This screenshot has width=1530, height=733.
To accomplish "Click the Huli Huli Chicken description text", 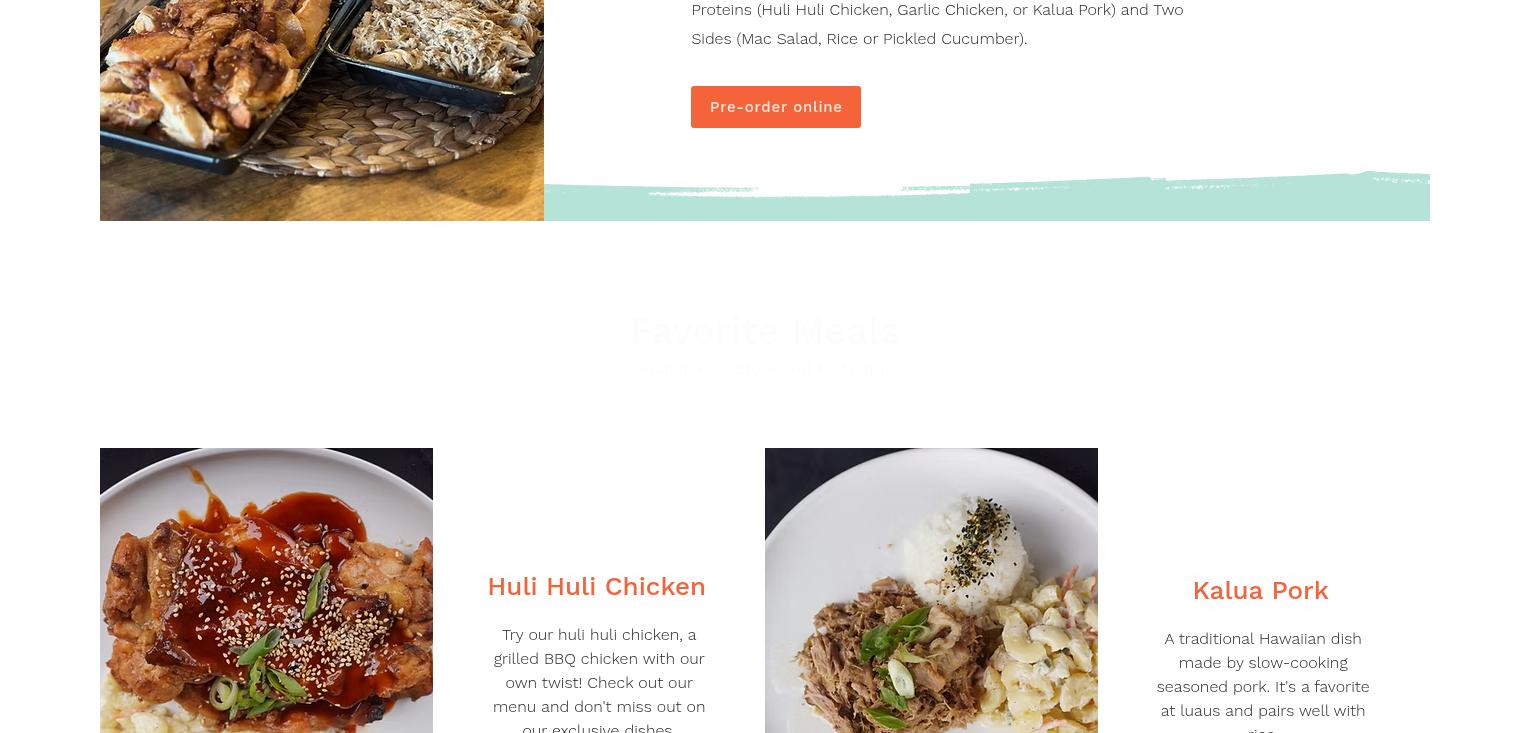I will pyautogui.click(x=599, y=682).
